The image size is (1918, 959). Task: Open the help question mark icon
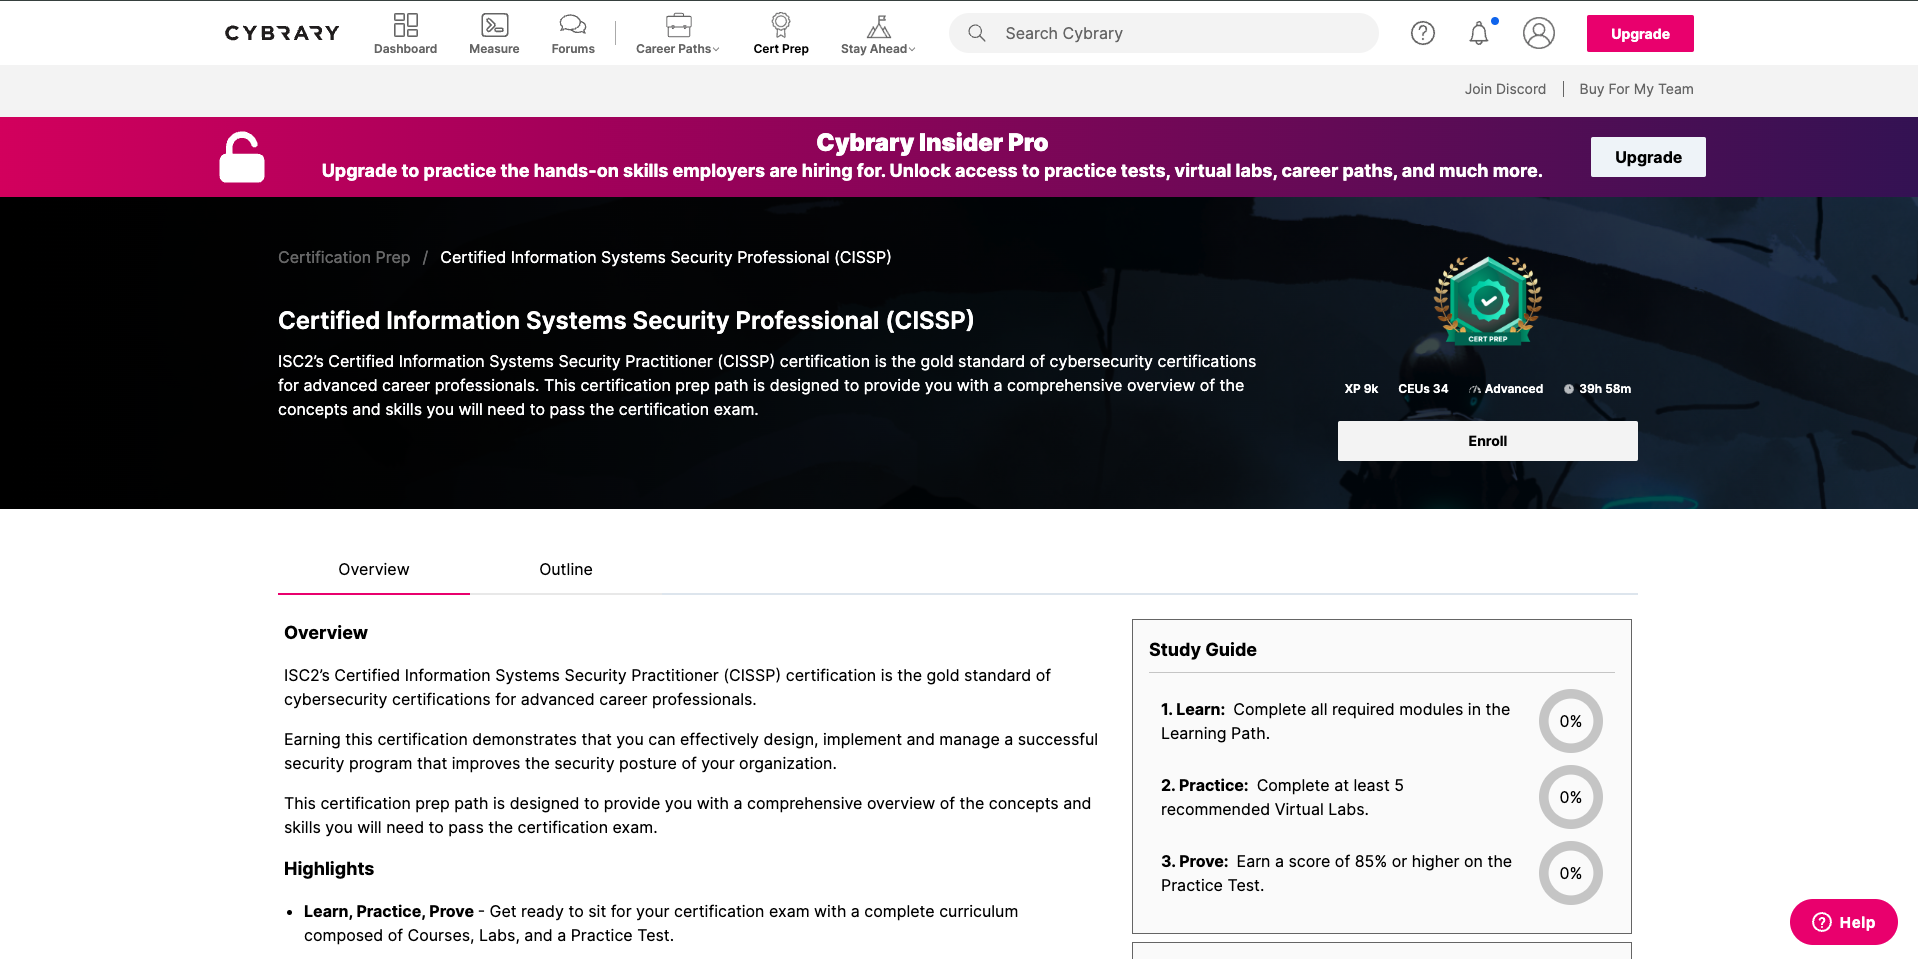tap(1423, 33)
